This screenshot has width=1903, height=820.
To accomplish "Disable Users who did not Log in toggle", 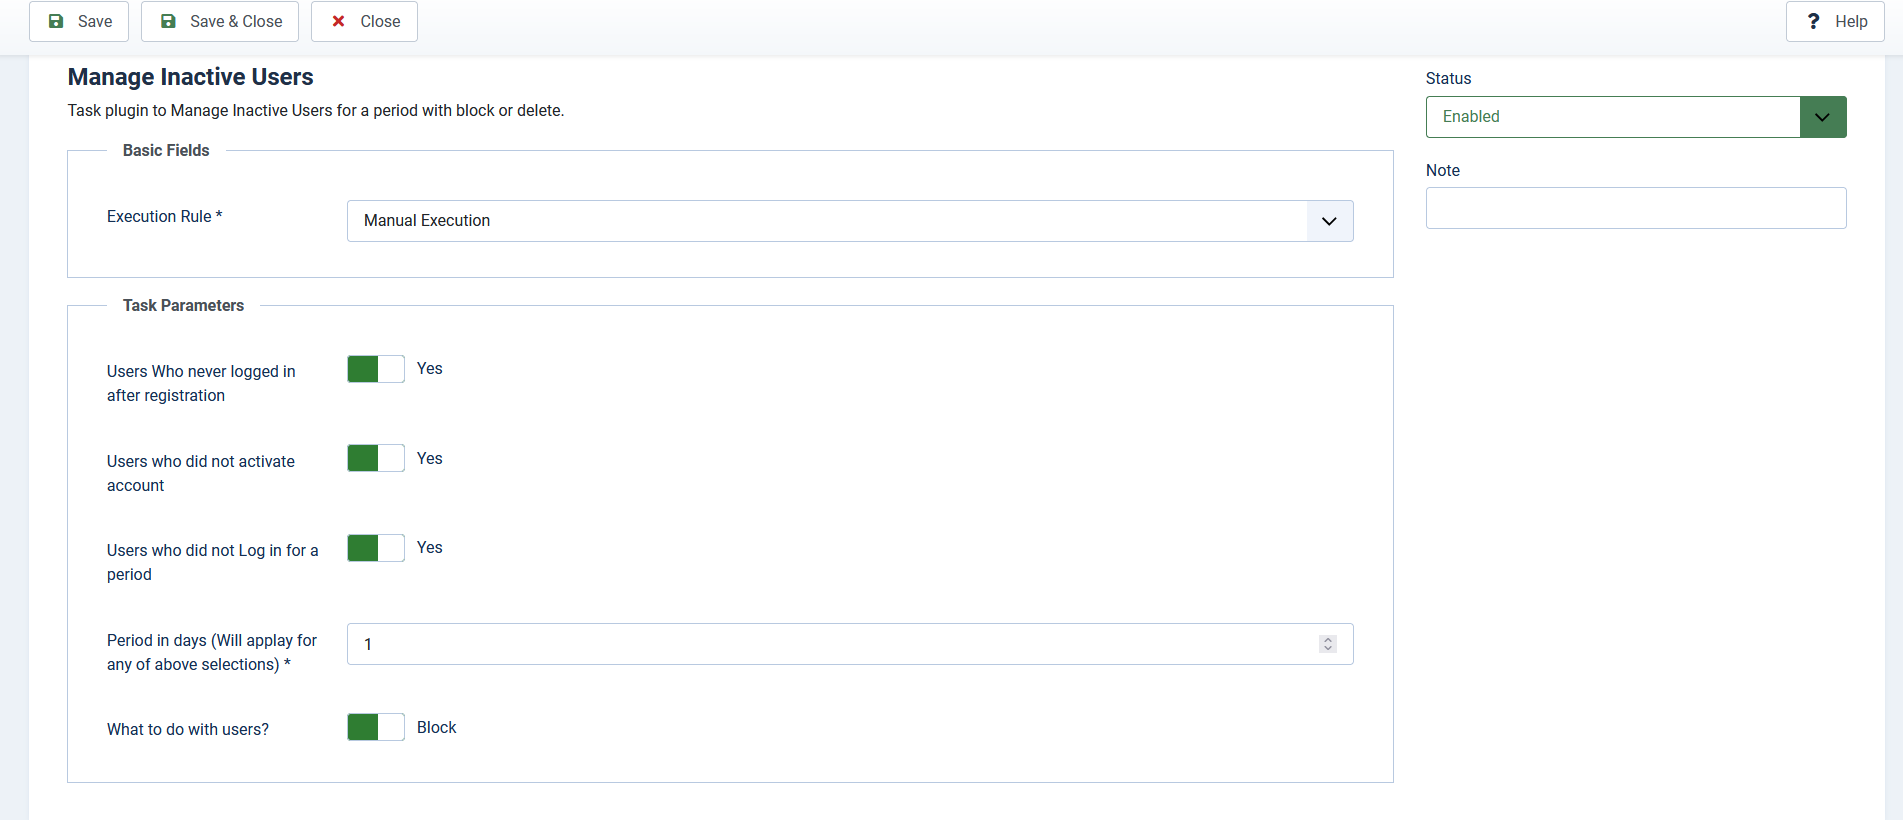I will click(376, 548).
